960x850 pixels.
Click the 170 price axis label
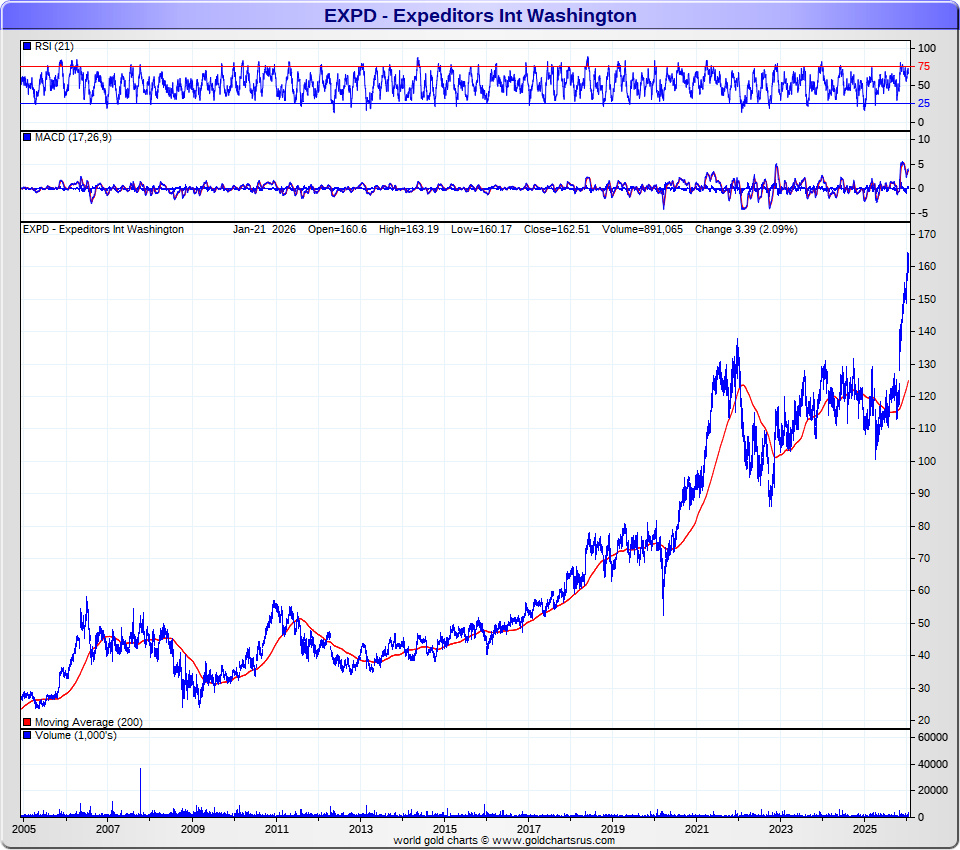pyautogui.click(x=927, y=234)
